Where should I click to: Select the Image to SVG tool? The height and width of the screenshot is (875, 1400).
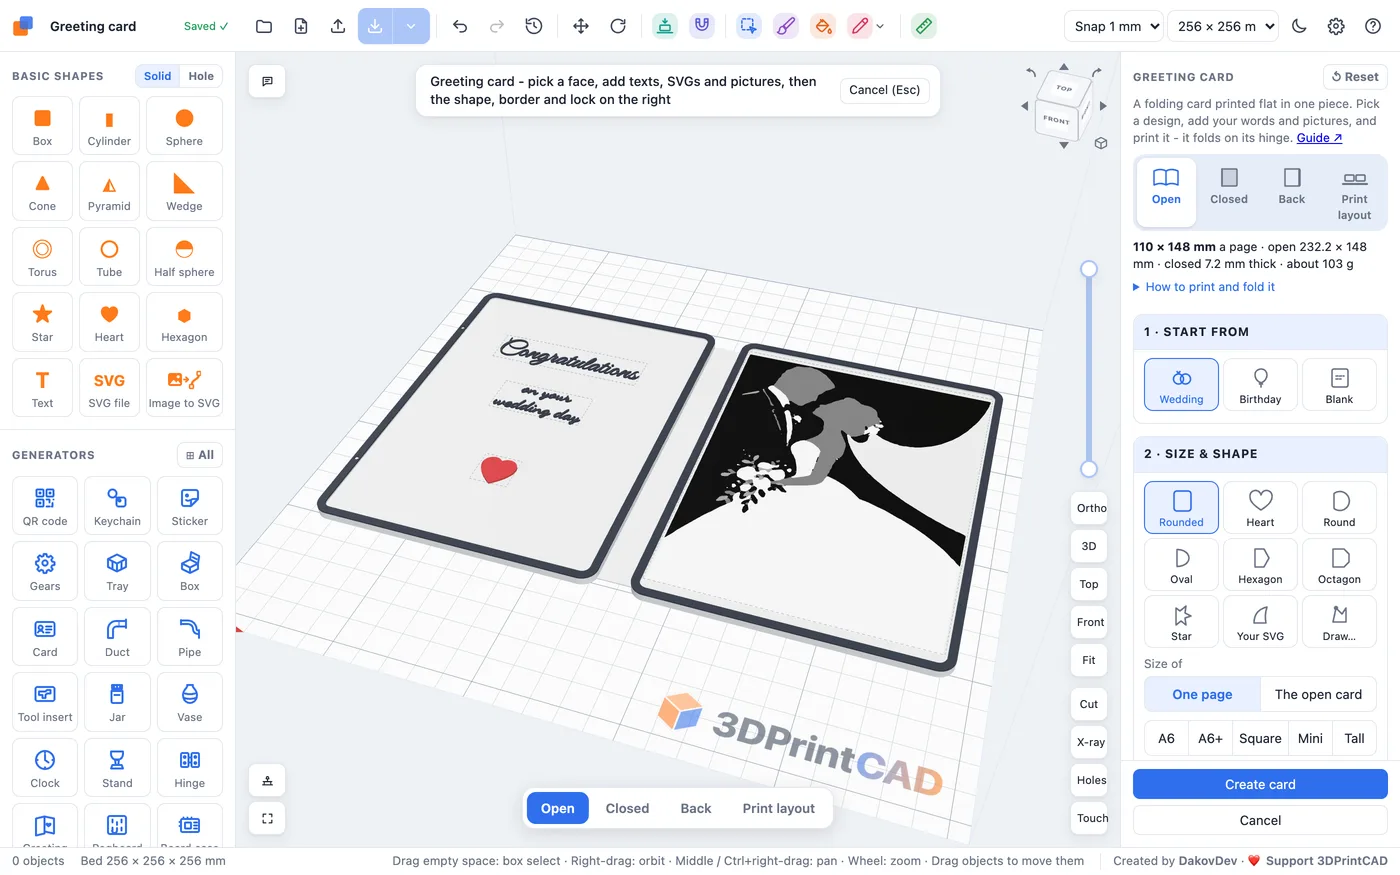184,388
